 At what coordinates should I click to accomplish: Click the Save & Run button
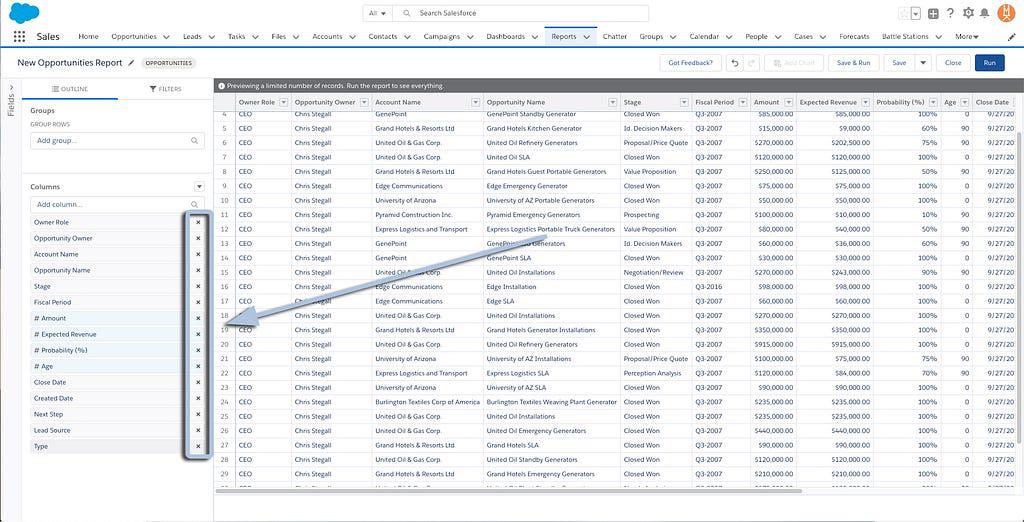[853, 63]
